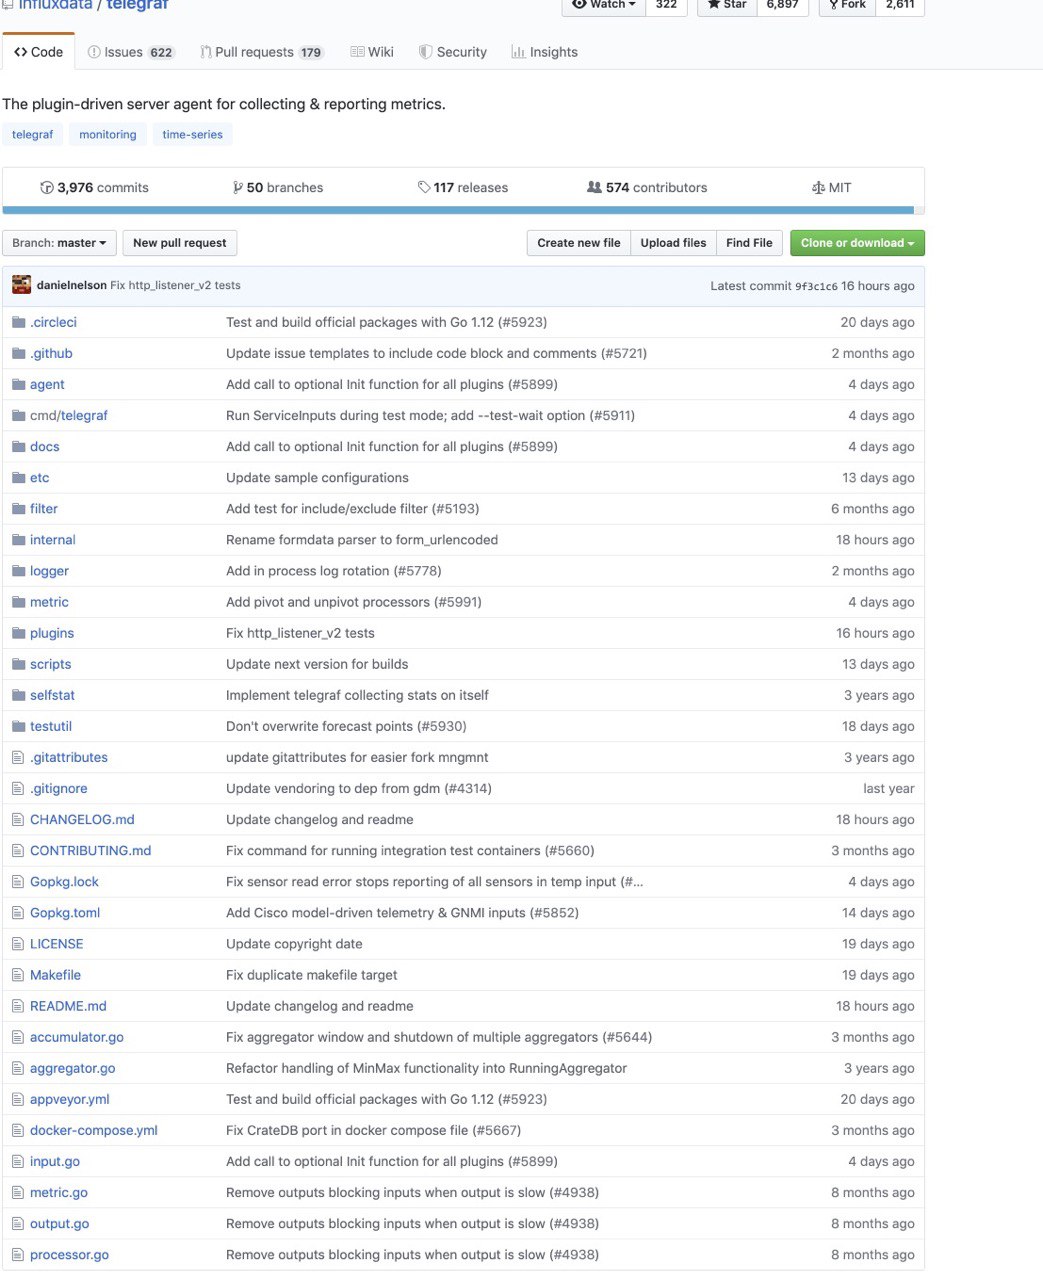Open the Code tab
The width and height of the screenshot is (1043, 1280).
[38, 52]
